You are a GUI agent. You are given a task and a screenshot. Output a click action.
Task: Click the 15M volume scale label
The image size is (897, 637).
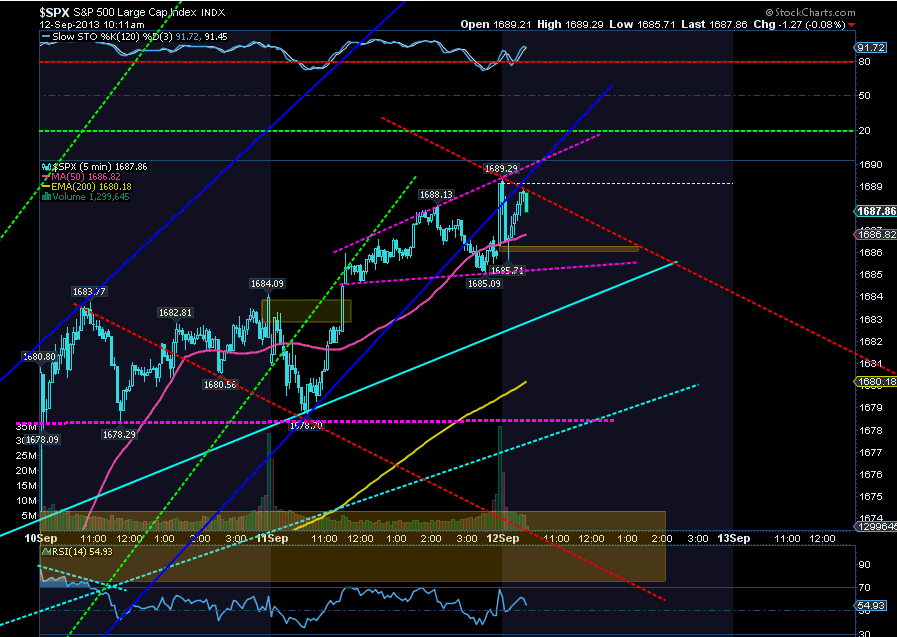coord(26,485)
